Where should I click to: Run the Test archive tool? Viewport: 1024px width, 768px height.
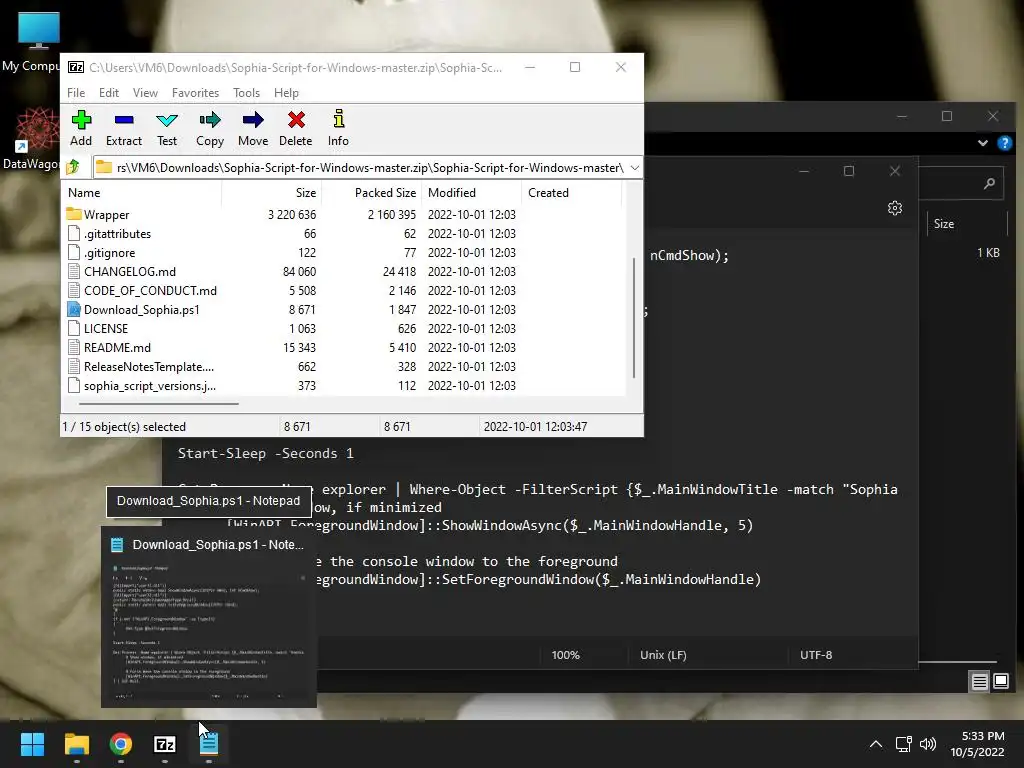click(167, 128)
